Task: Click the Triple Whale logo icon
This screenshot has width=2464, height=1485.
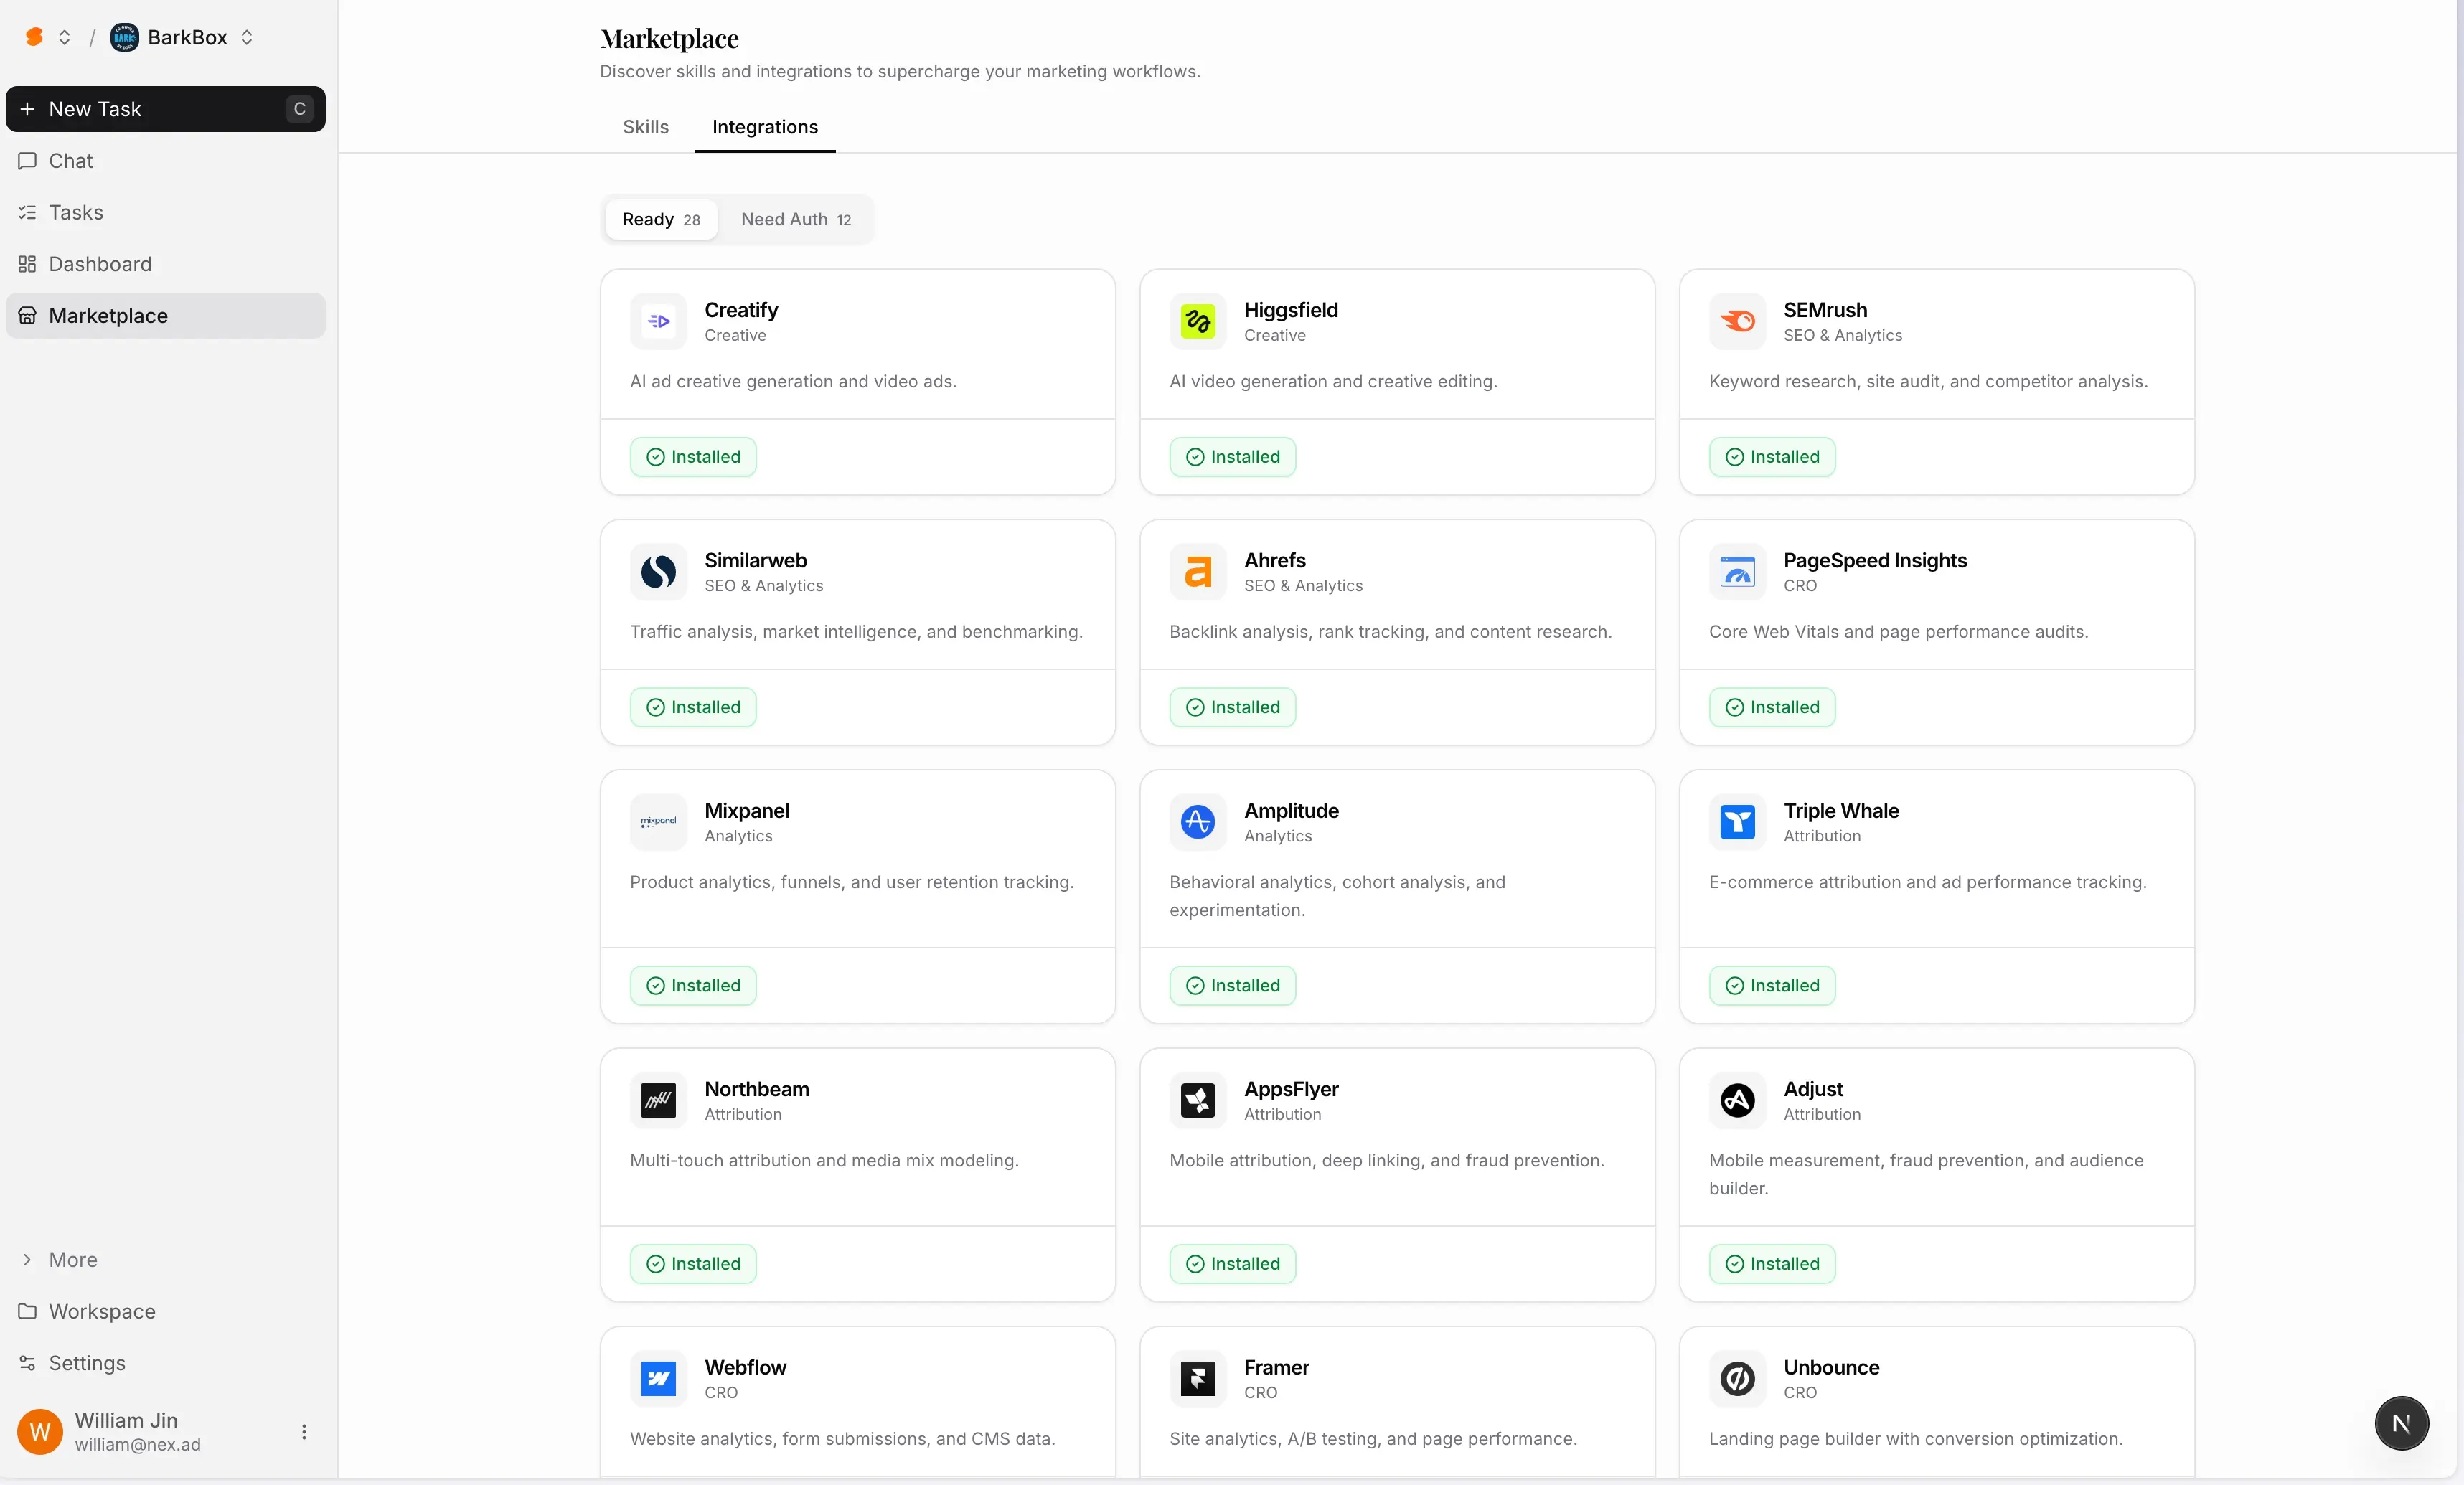Action: 1737,822
